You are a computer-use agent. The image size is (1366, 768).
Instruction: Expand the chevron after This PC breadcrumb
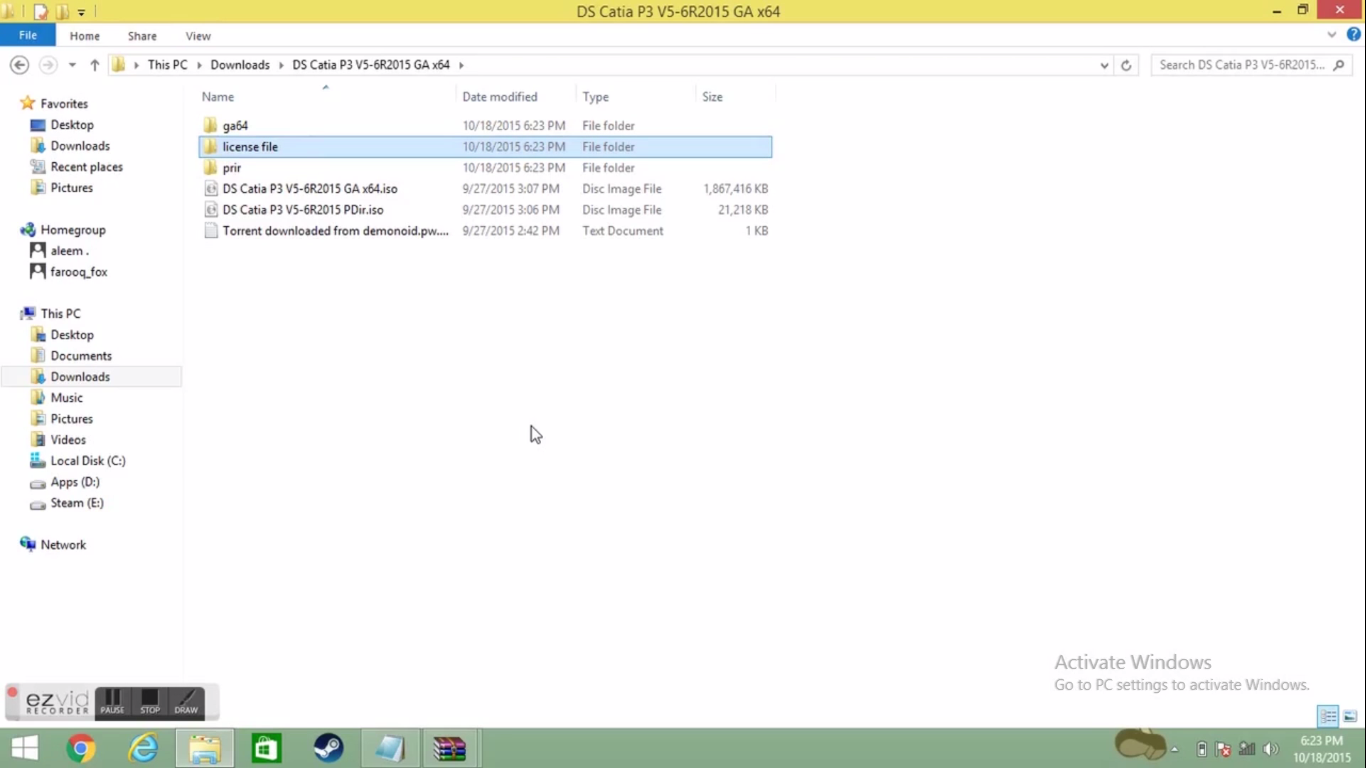(199, 65)
